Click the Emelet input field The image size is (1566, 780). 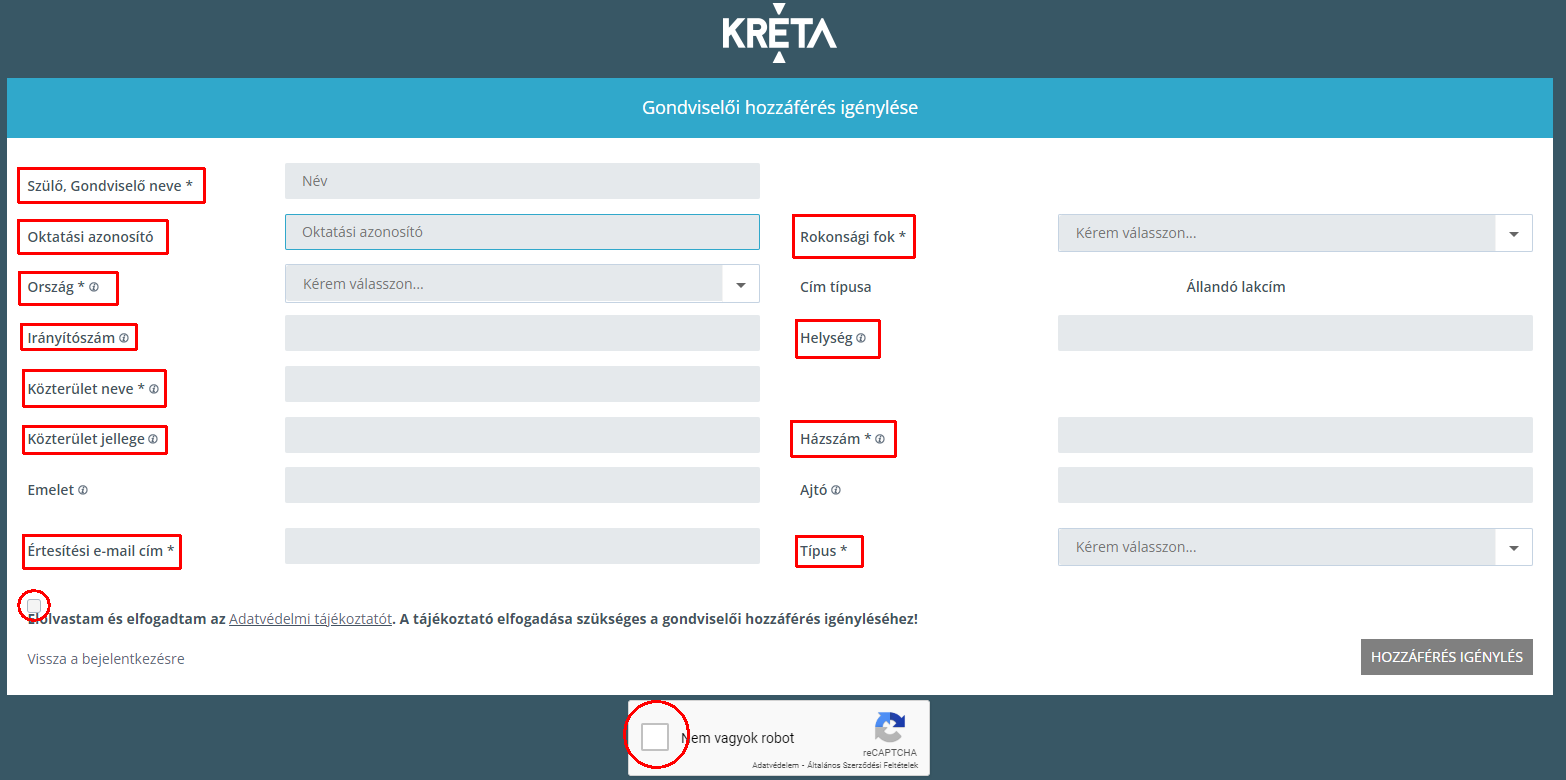tap(522, 485)
